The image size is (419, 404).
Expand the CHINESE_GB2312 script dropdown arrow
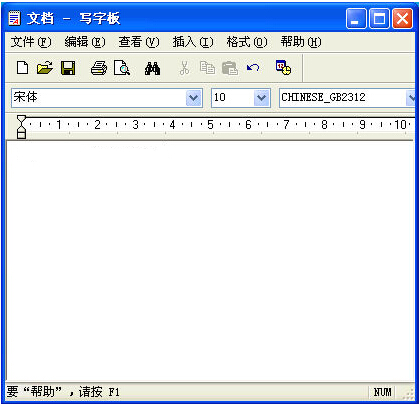pyautogui.click(x=411, y=98)
